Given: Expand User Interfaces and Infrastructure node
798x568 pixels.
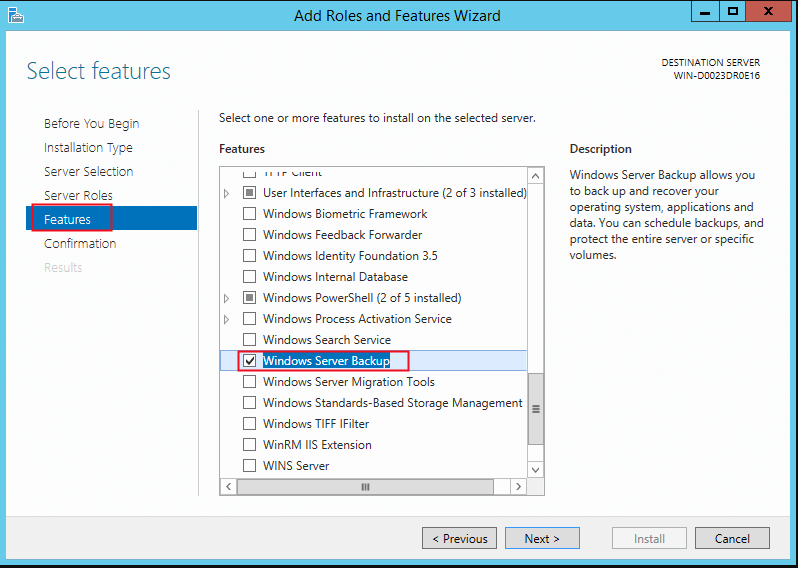Looking at the screenshot, I should pos(227,193).
